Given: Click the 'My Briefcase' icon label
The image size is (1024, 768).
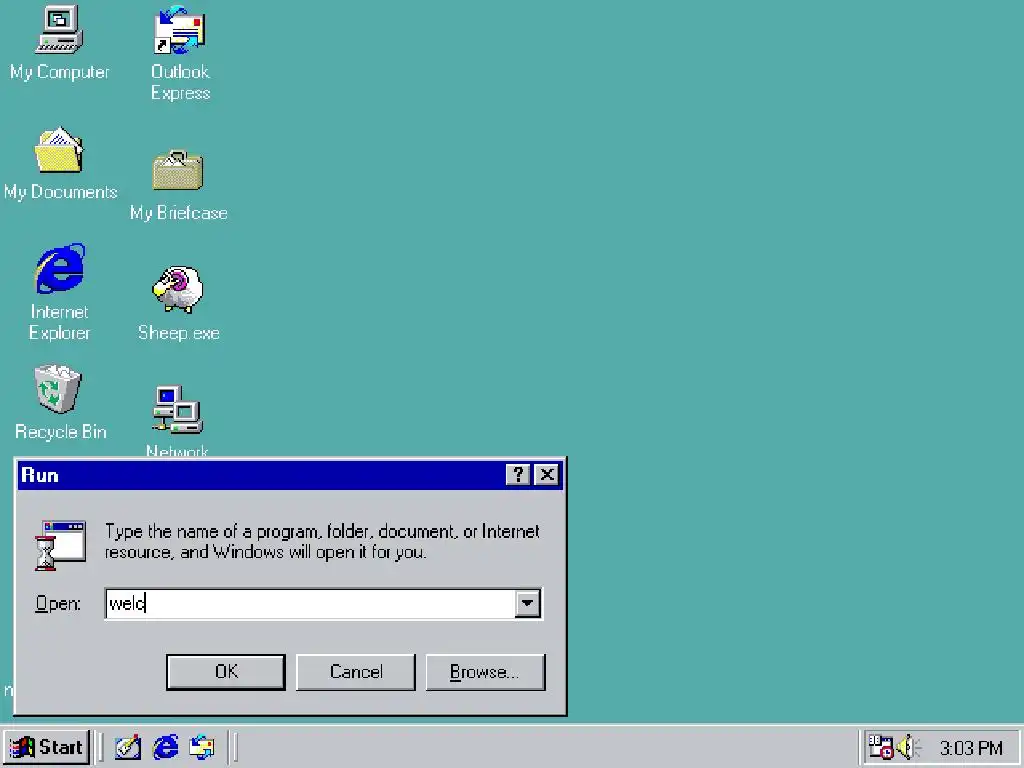Looking at the screenshot, I should tap(178, 213).
